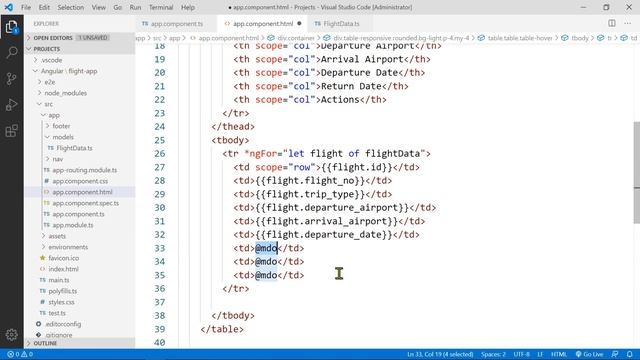Image resolution: width=640 pixels, height=360 pixels.
Task: Open the Extensions view icon
Action: tap(11, 131)
